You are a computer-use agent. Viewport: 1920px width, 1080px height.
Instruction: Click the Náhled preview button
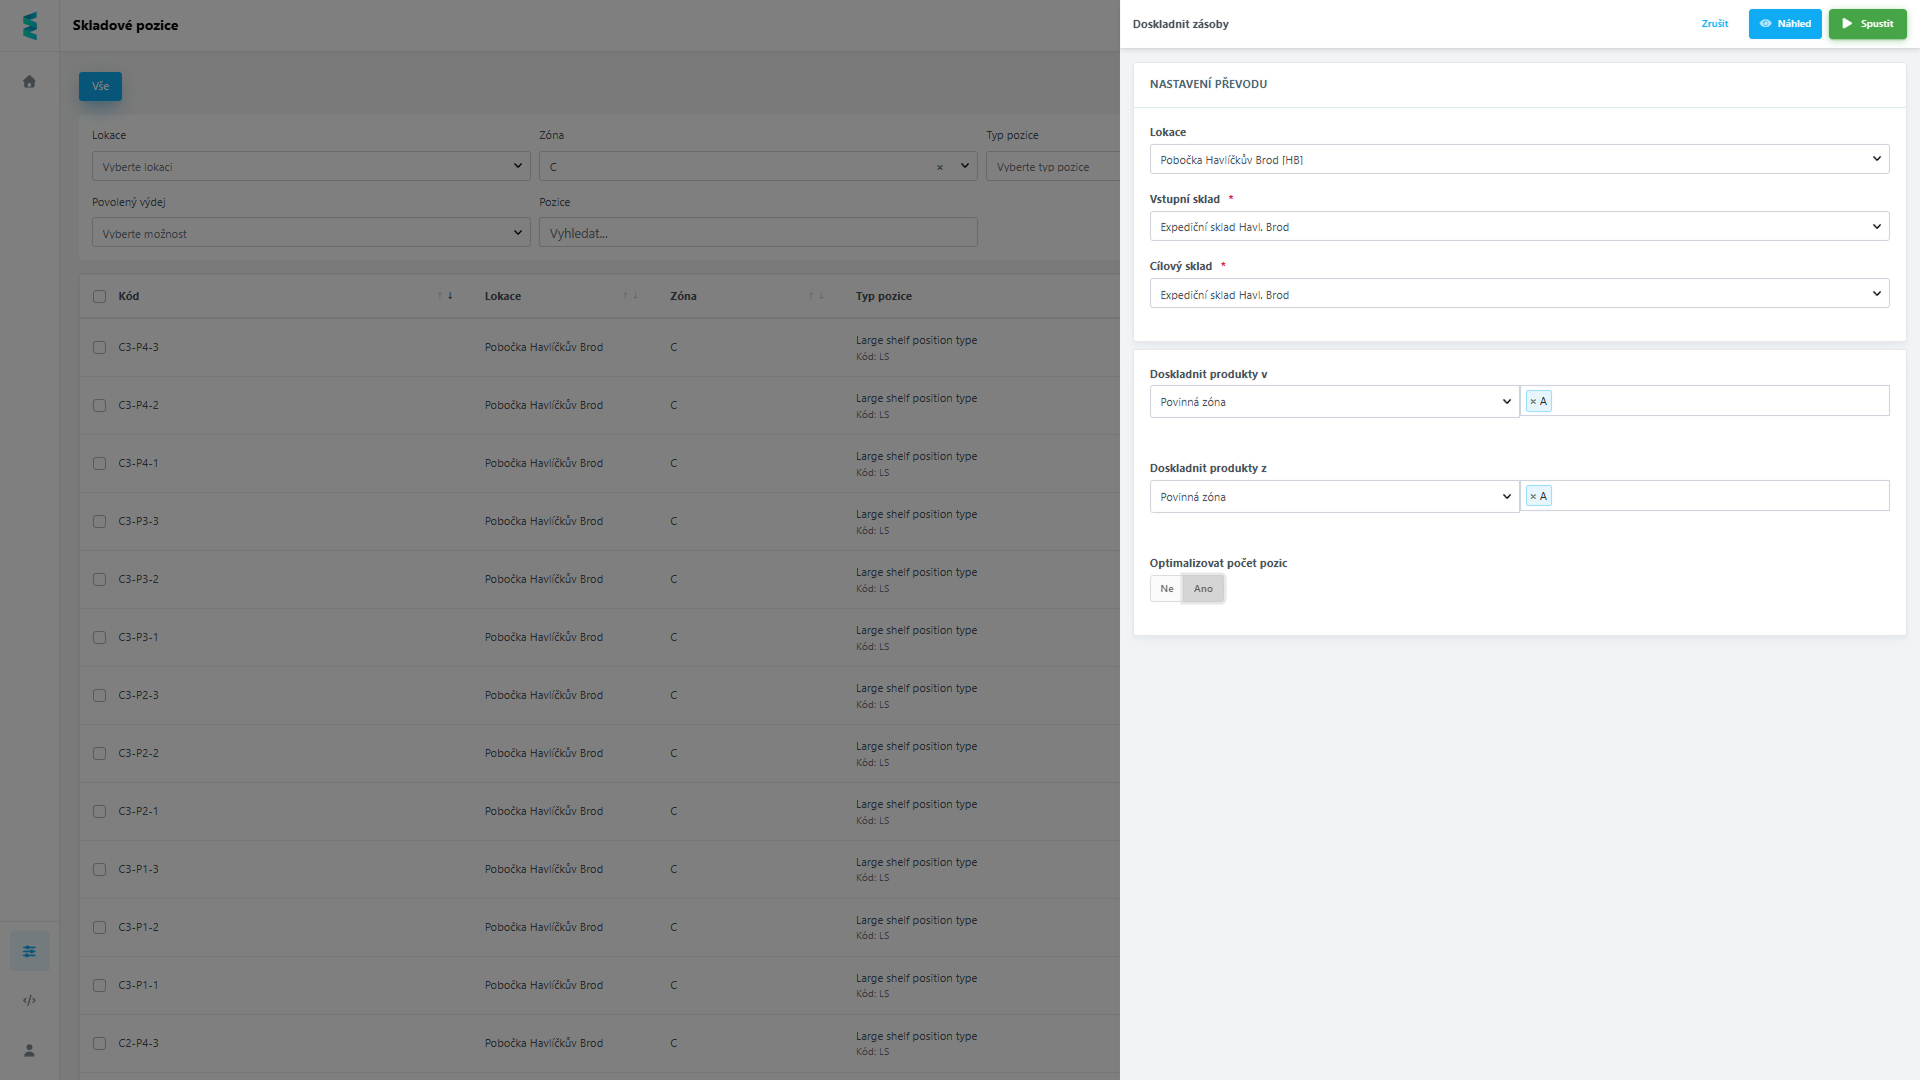pyautogui.click(x=1784, y=24)
